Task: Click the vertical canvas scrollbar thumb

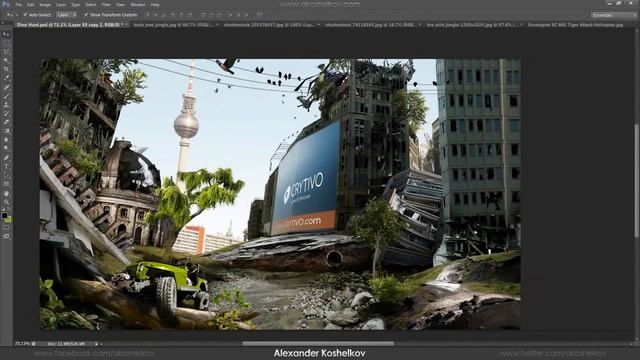Action: click(x=637, y=180)
